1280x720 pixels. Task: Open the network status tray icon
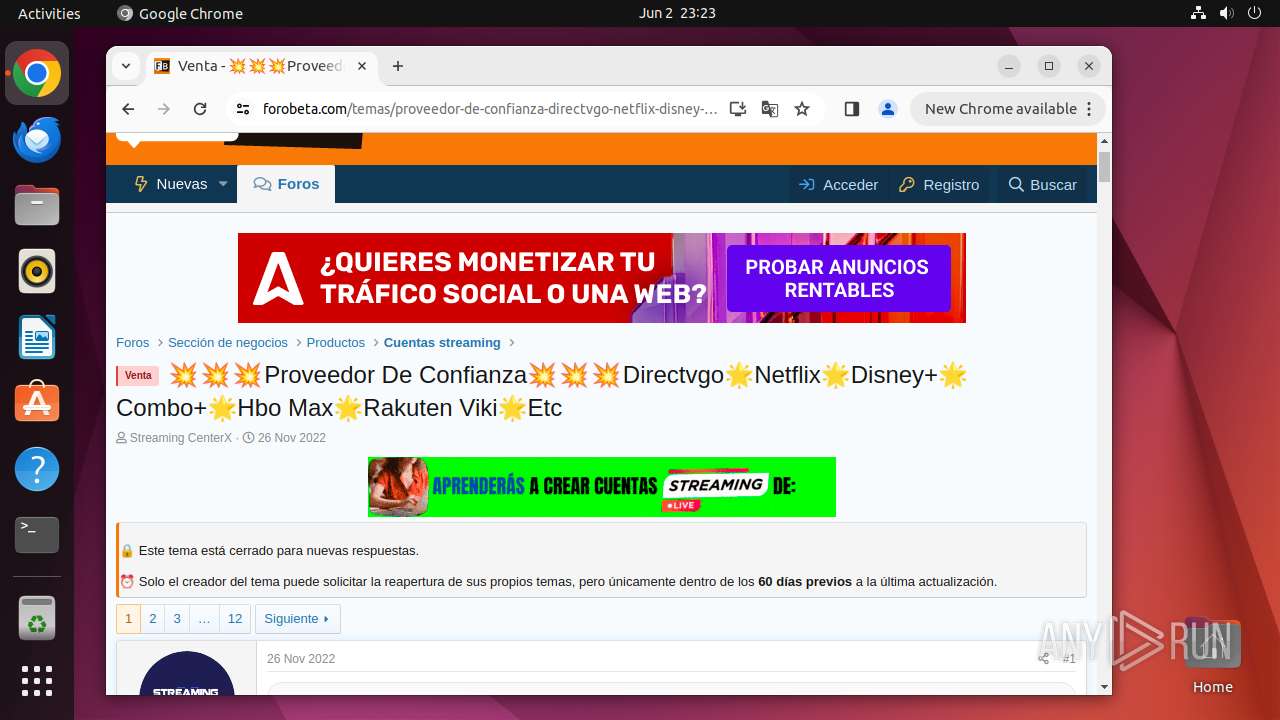click(1199, 13)
